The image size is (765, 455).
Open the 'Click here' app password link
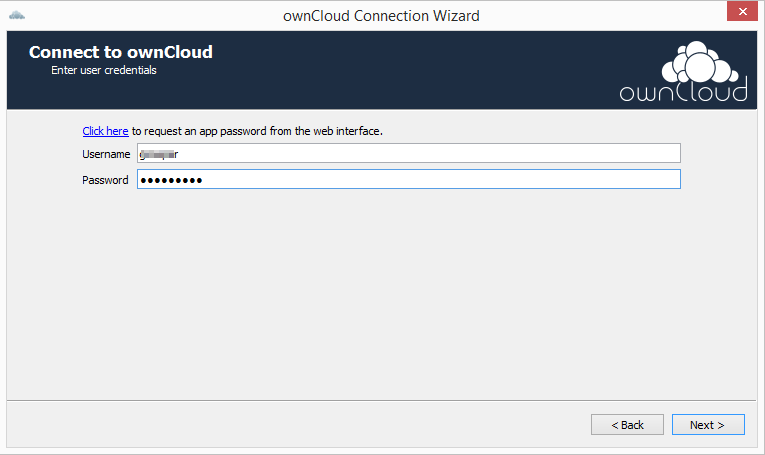(x=105, y=131)
